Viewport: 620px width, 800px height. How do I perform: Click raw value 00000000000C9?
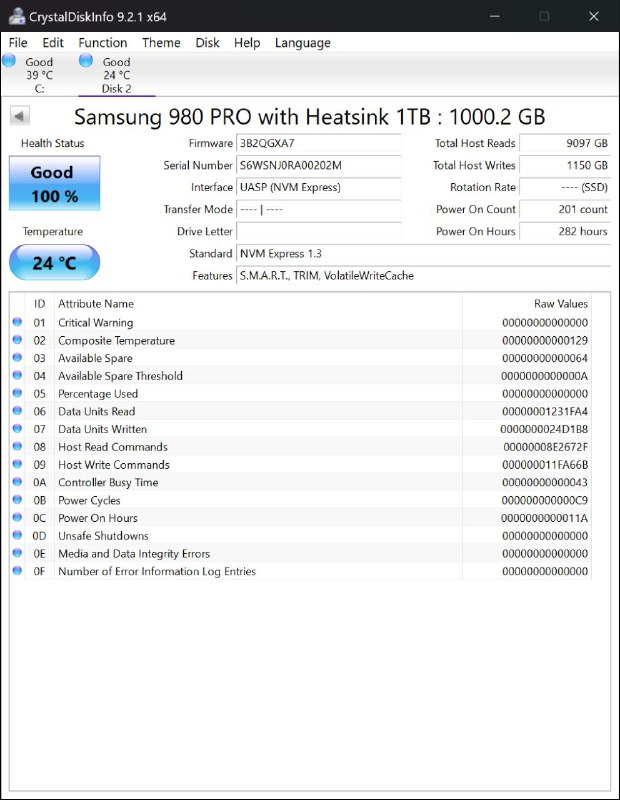click(x=544, y=500)
